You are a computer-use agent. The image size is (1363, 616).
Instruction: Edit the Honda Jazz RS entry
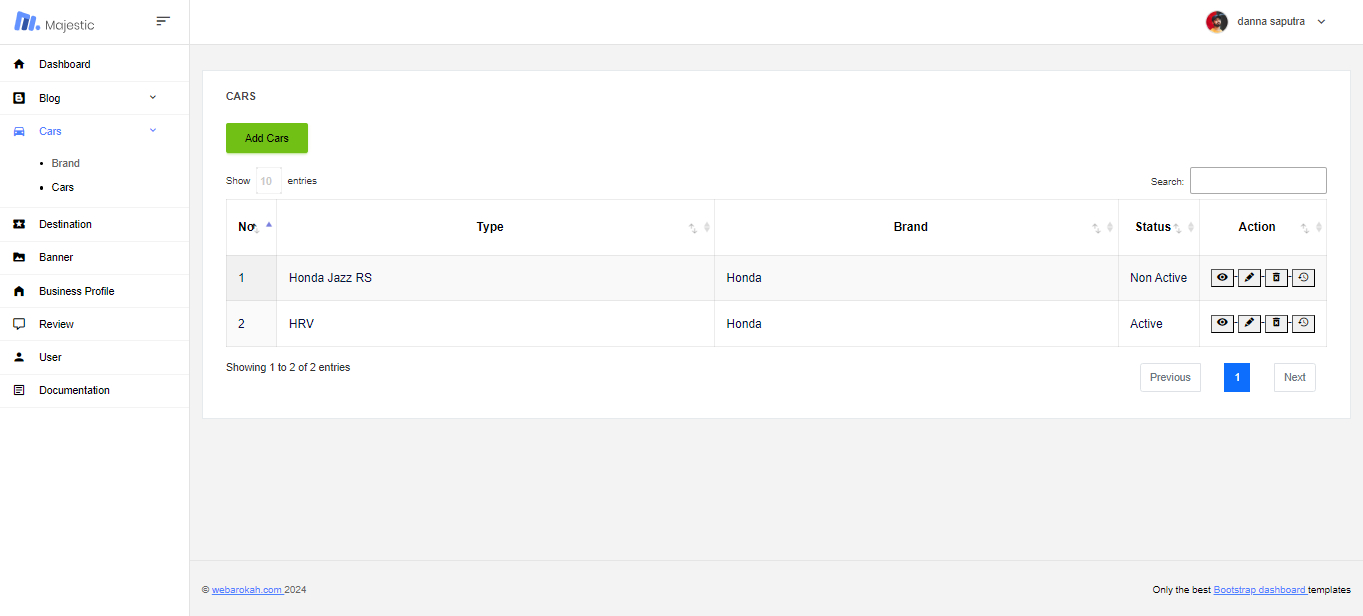pyautogui.click(x=1249, y=278)
